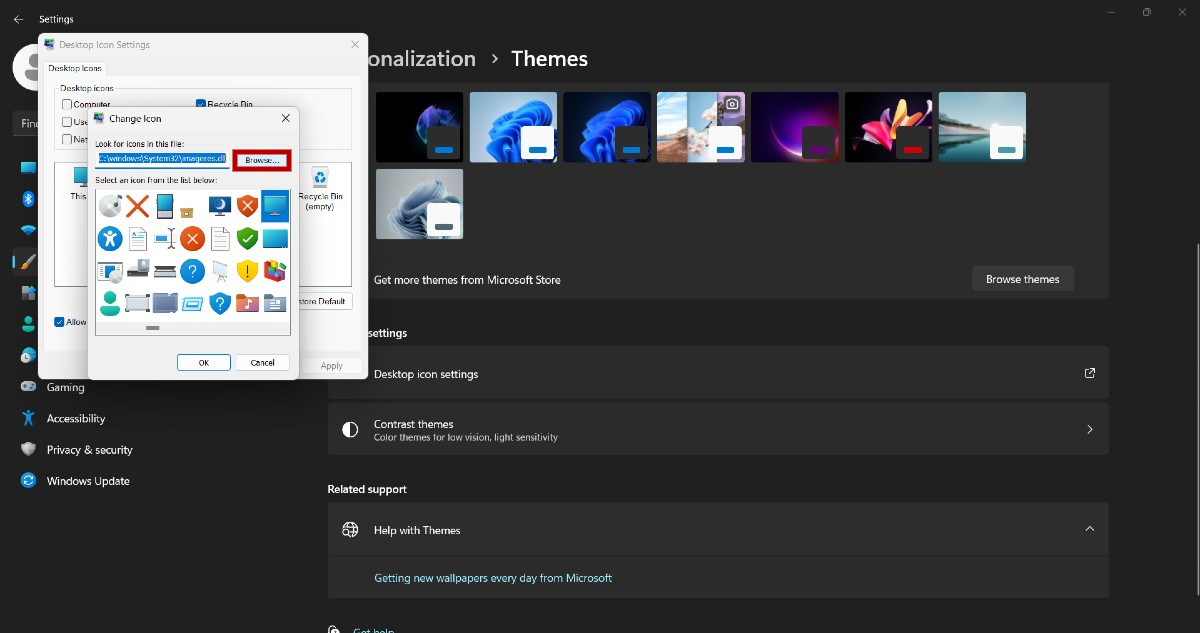The image size is (1200, 633).
Task: Open Accessibility in the settings sidebar
Action: (76, 419)
